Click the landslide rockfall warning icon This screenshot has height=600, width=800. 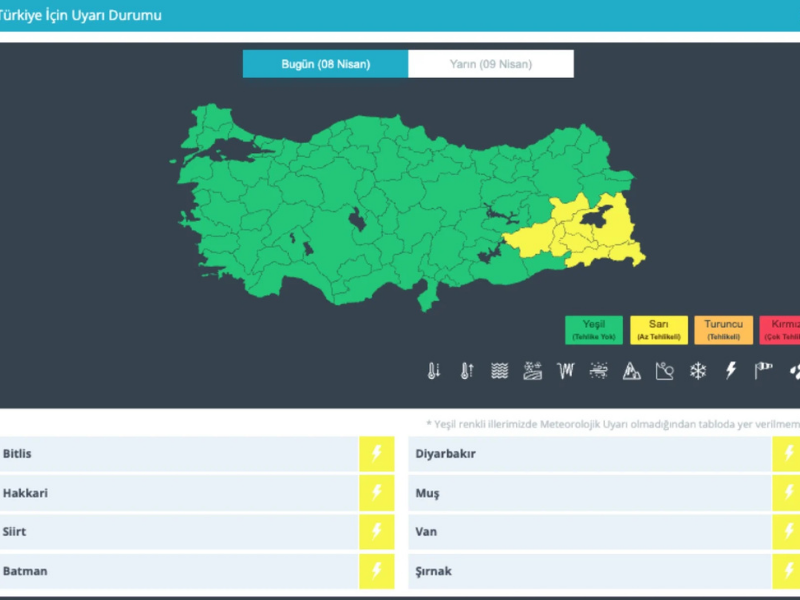[665, 371]
